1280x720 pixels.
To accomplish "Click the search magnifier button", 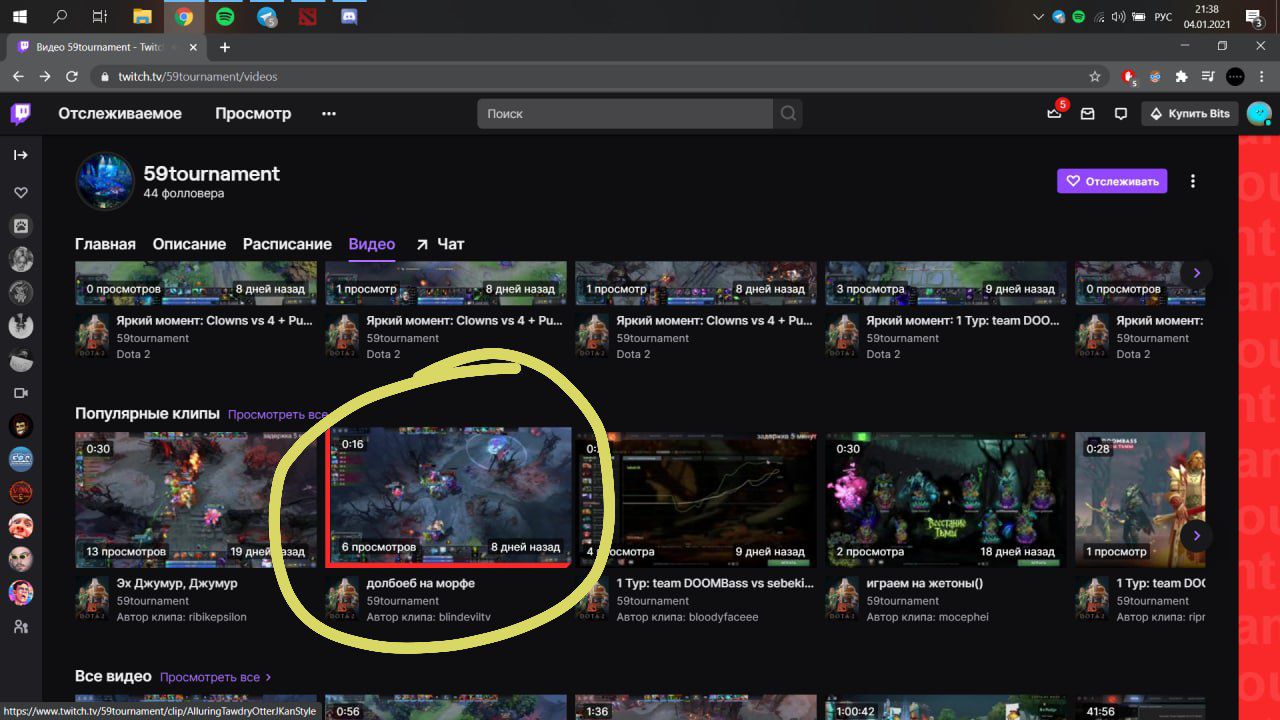I will click(788, 114).
